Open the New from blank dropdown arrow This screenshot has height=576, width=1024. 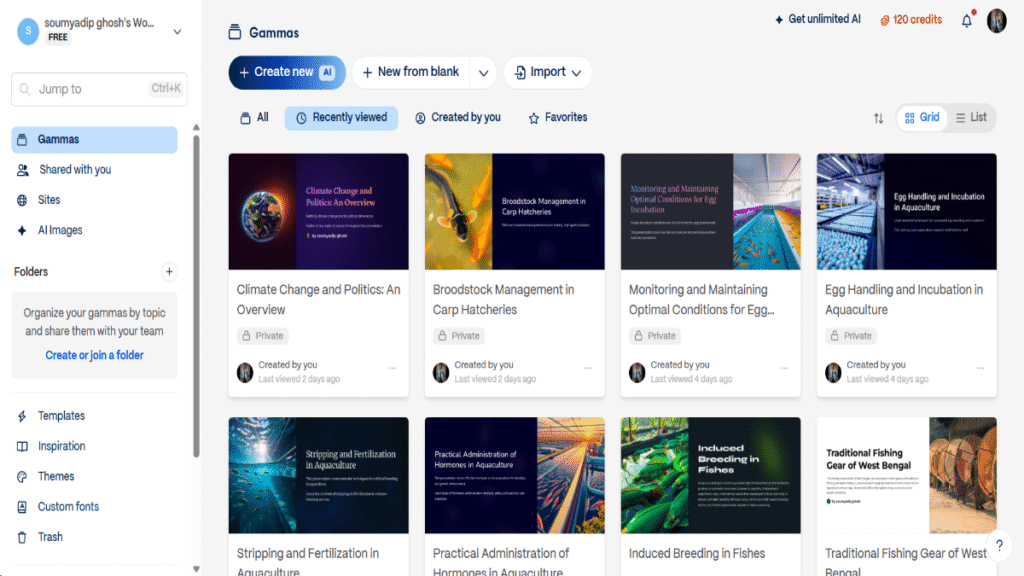tap(483, 72)
